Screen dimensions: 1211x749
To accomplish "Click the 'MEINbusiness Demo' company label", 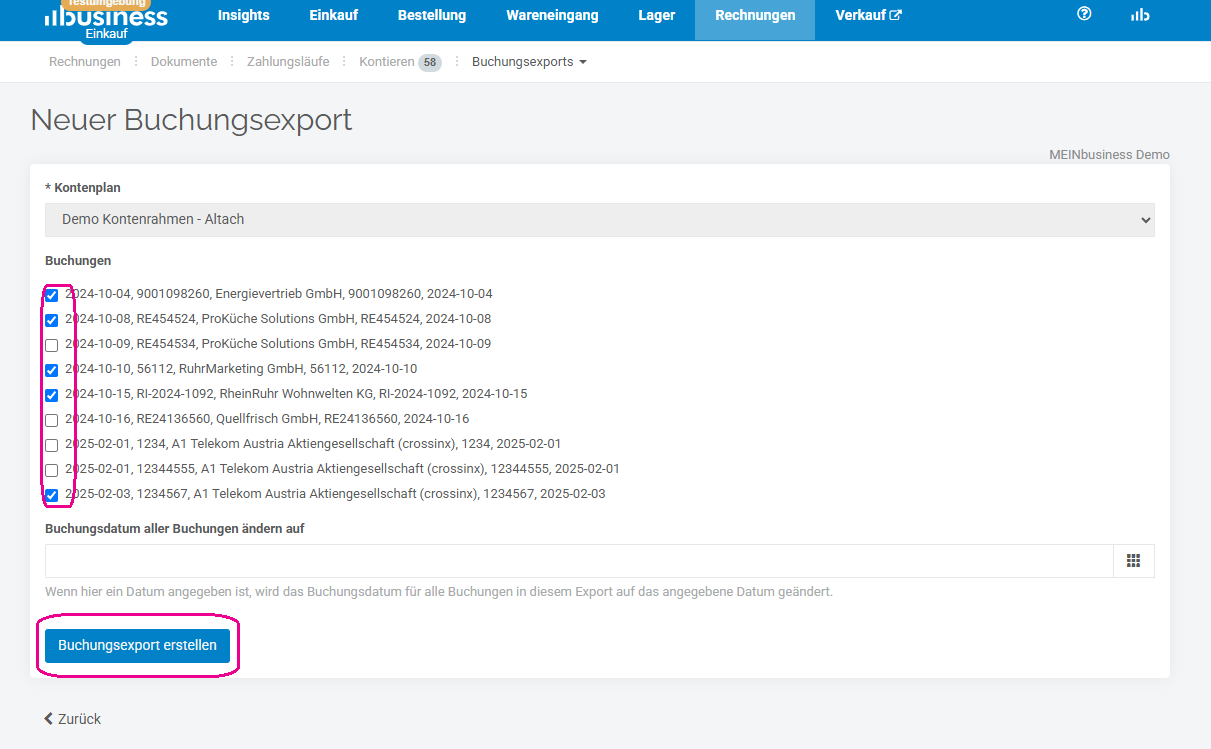I will pyautogui.click(x=1109, y=155).
